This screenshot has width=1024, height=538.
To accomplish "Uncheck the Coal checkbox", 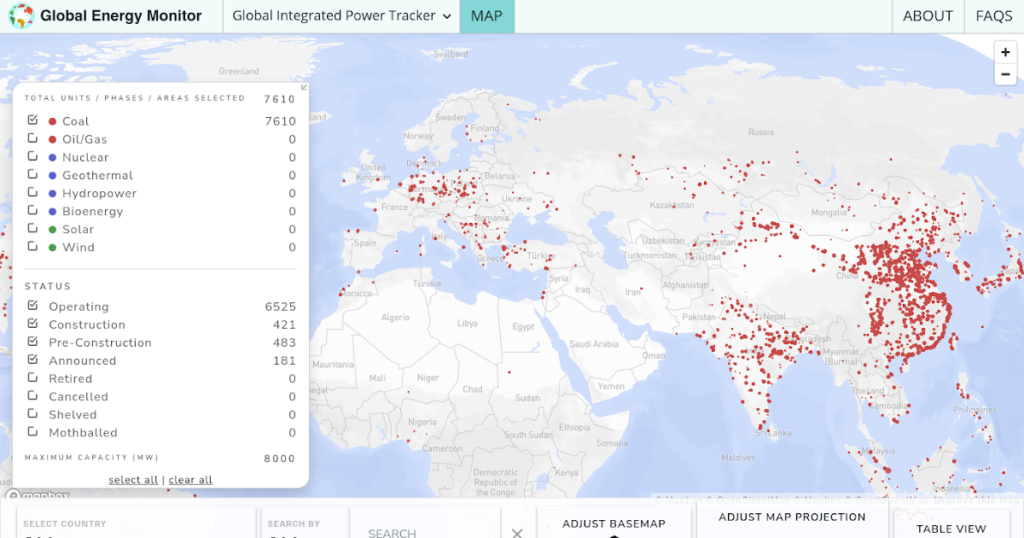I will click(33, 121).
